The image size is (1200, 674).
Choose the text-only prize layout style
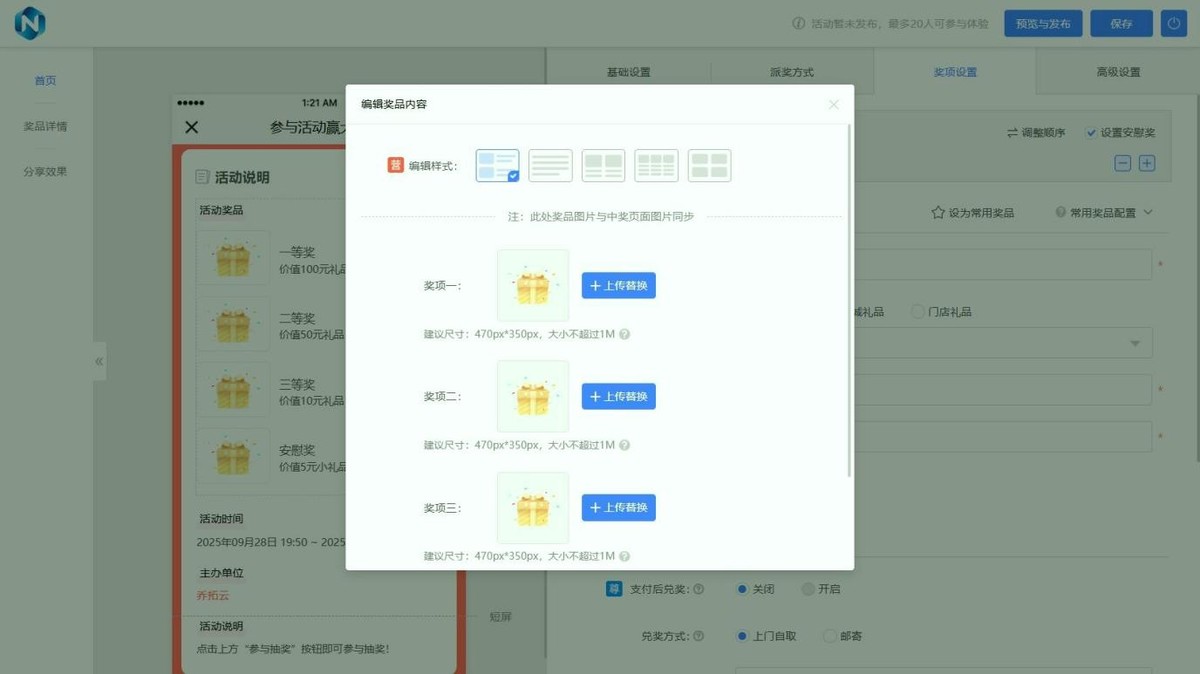[x=550, y=165]
